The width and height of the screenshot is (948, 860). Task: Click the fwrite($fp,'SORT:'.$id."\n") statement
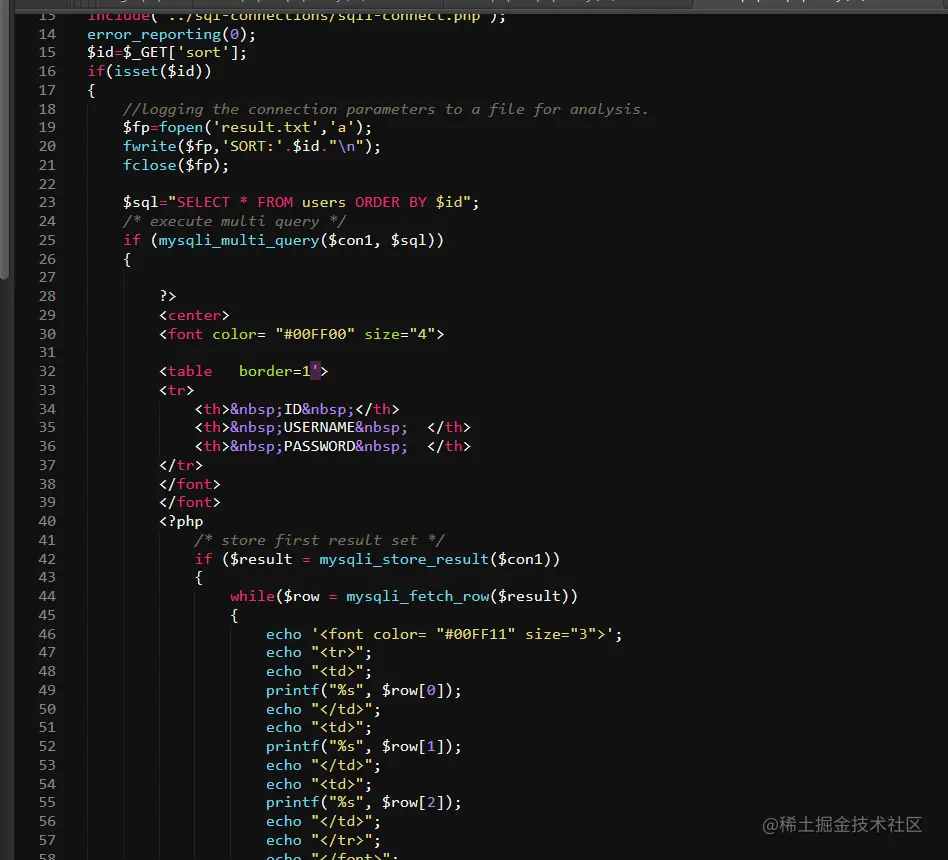click(252, 146)
